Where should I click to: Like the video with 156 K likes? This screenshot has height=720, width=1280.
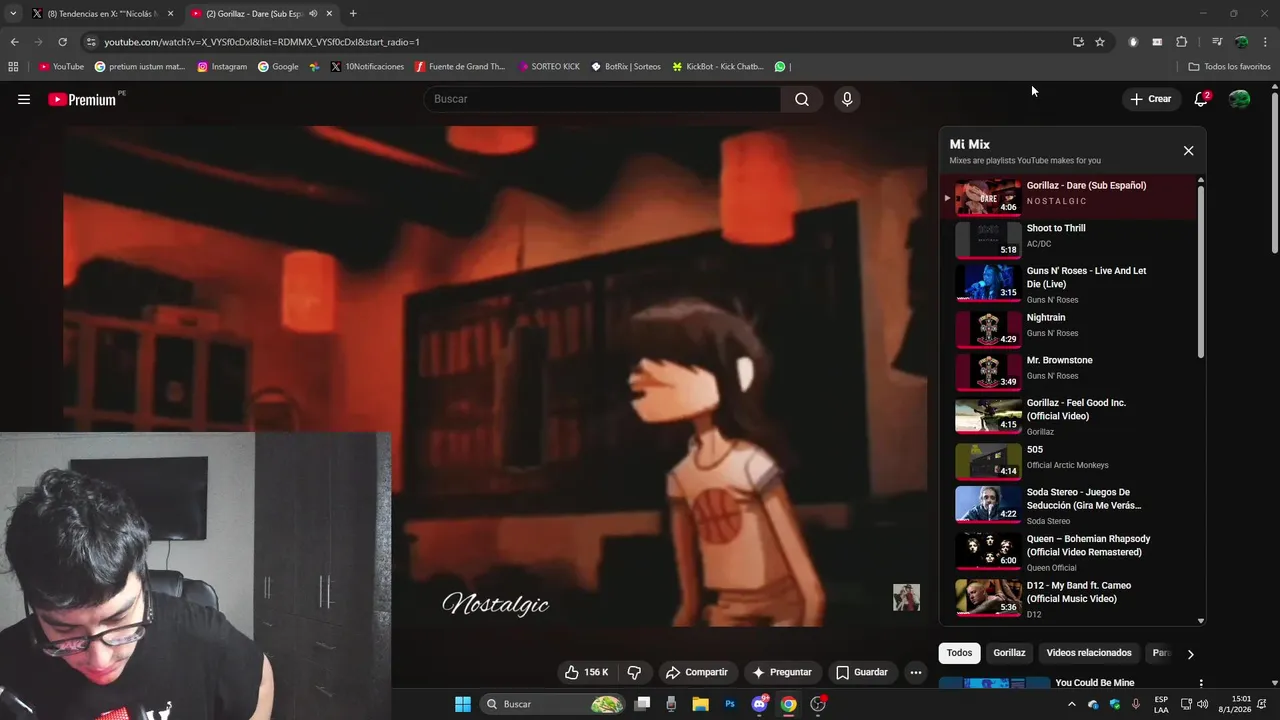(587, 672)
